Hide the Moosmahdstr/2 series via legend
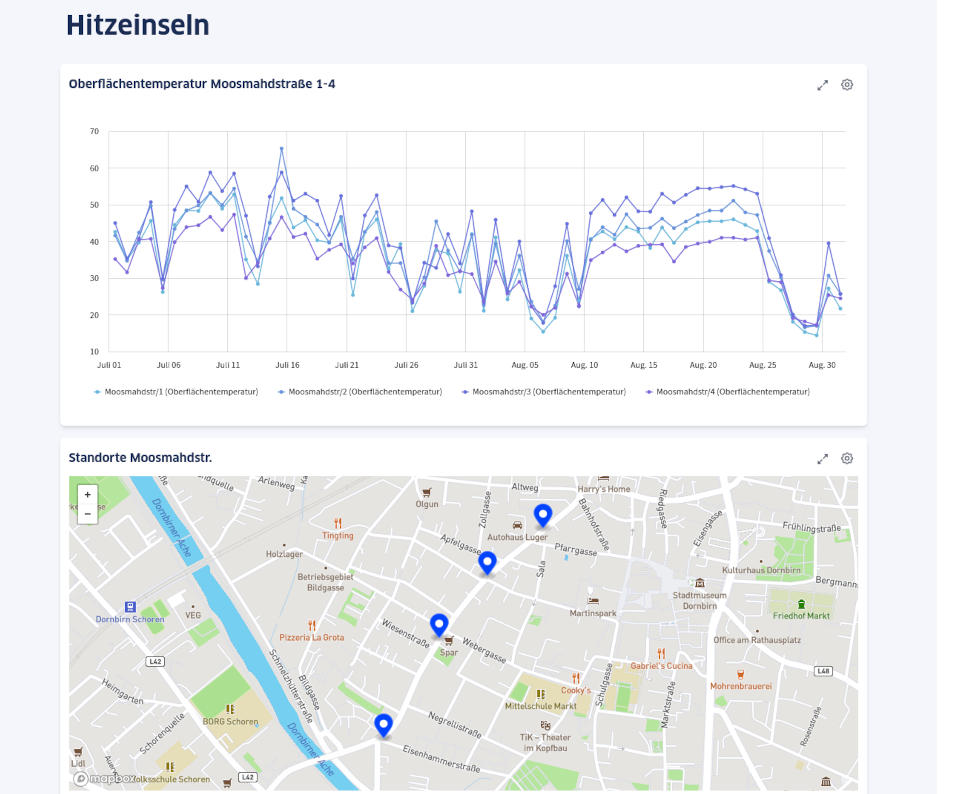Screen dimensions: 980x794 point(364,392)
